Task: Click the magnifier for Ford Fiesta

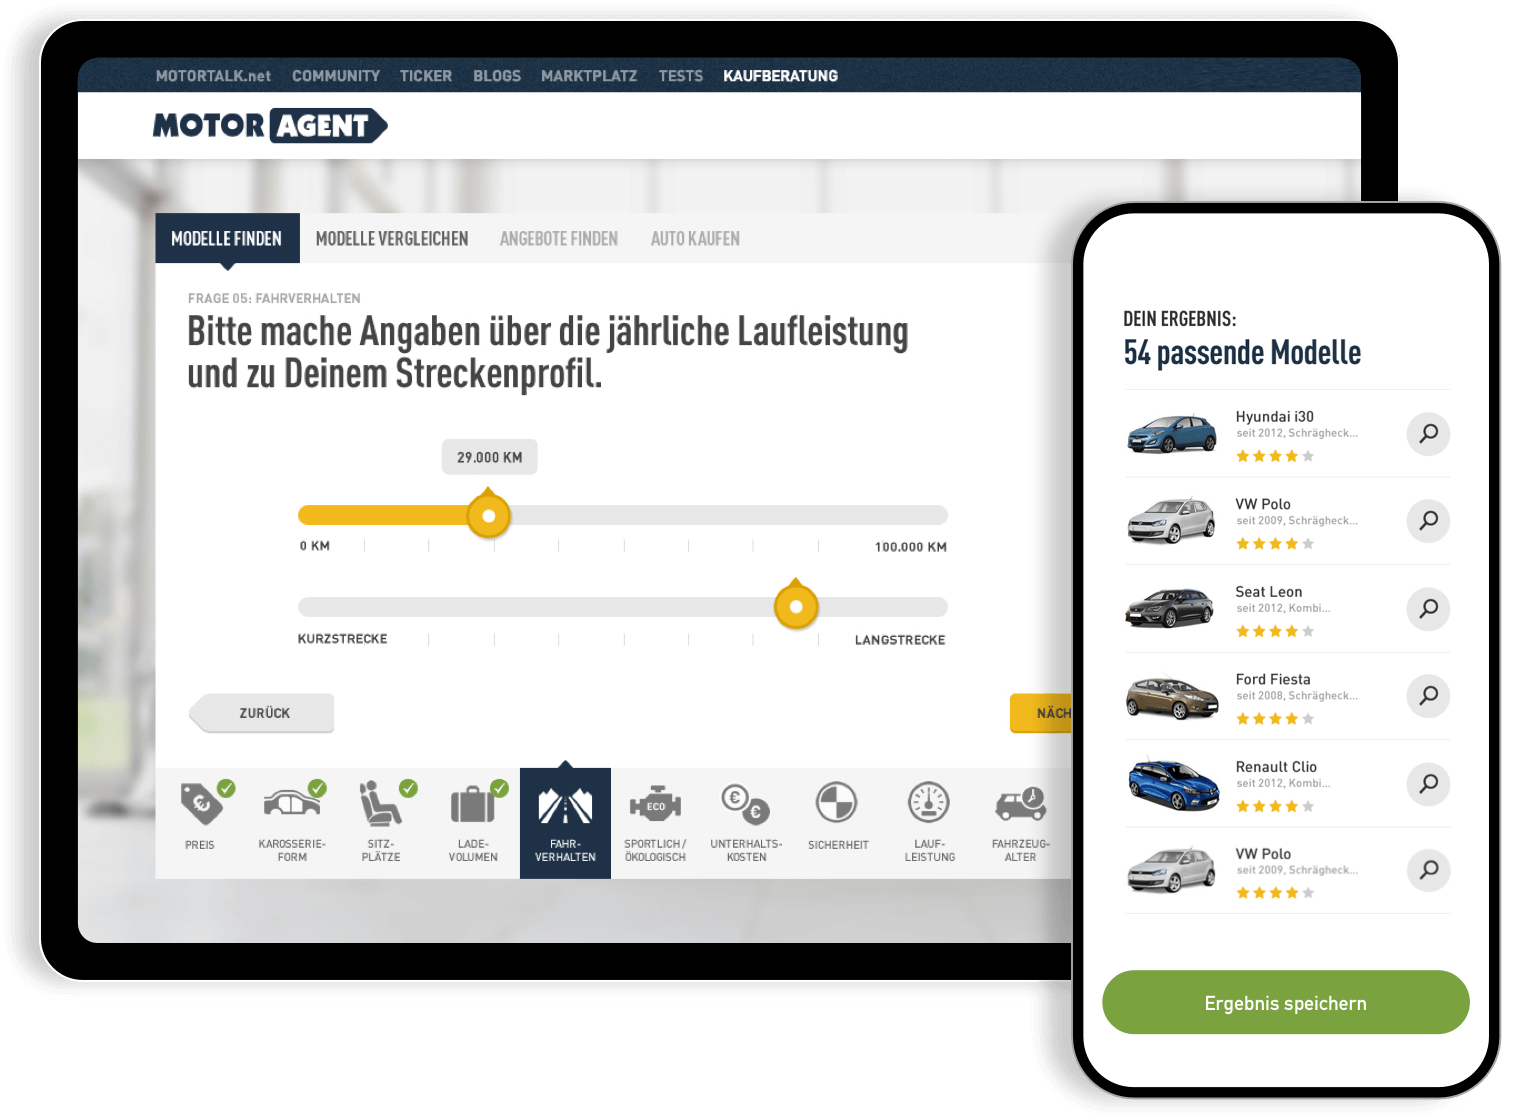Action: point(1428,695)
